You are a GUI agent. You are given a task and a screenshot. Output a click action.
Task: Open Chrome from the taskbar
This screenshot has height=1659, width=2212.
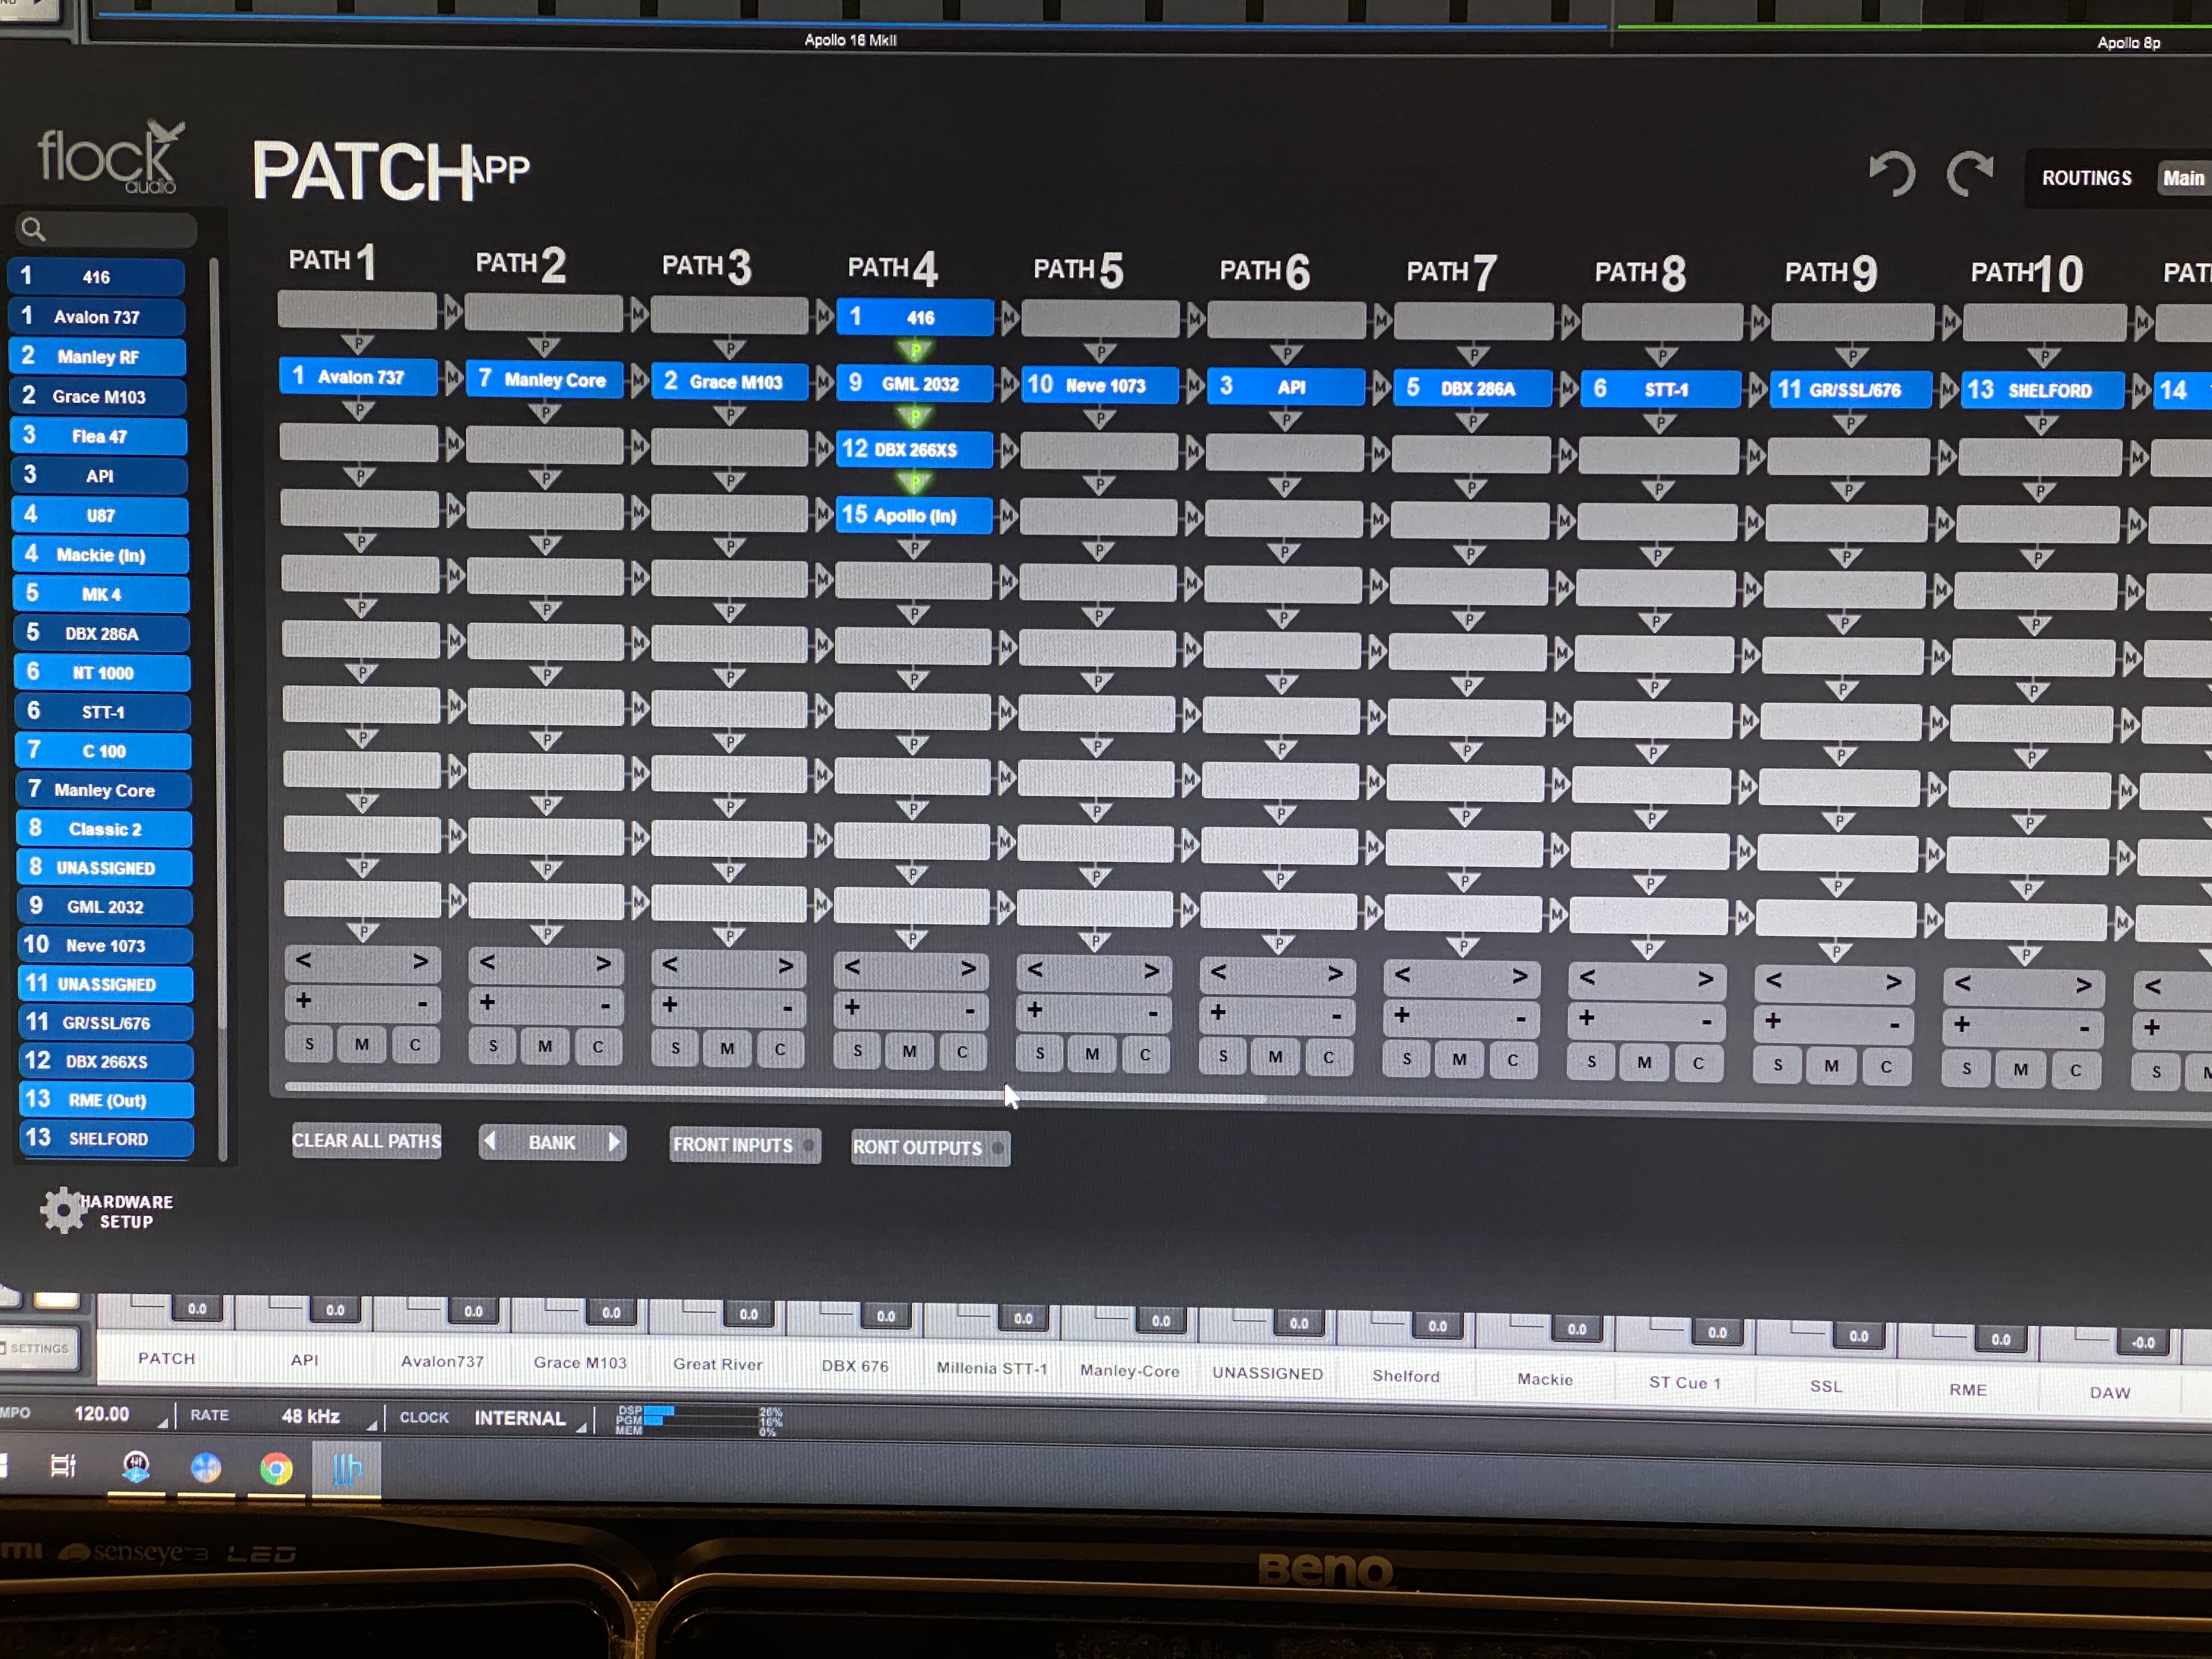pos(276,1468)
